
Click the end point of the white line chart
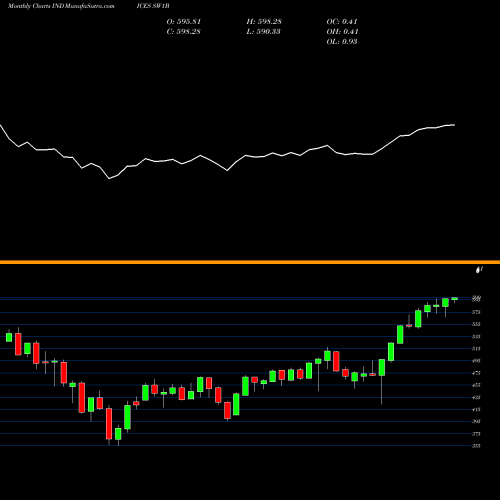455,125
